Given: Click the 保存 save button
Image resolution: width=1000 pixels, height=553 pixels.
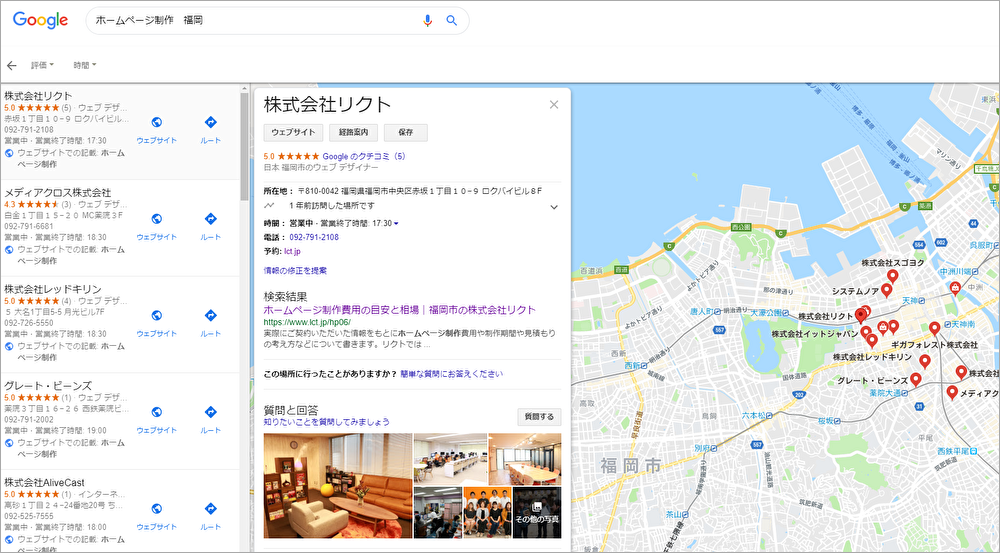Looking at the screenshot, I should pyautogui.click(x=406, y=132).
